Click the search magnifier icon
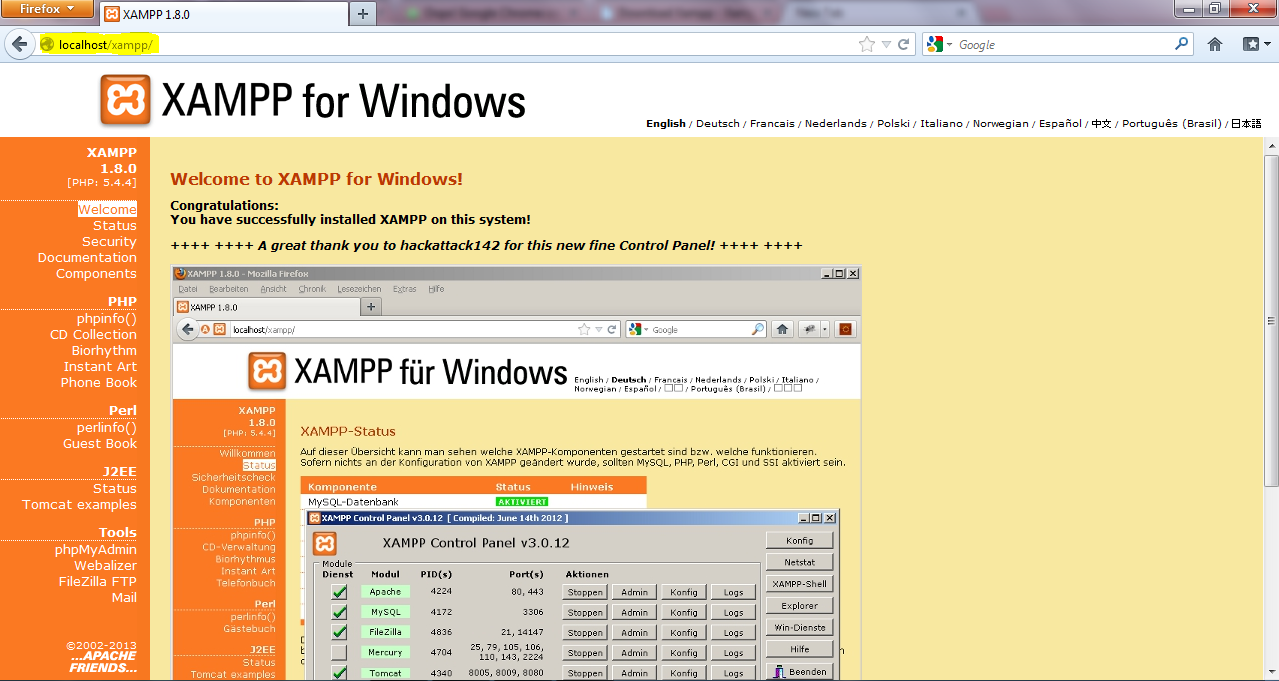The width and height of the screenshot is (1279, 681). (x=1182, y=45)
